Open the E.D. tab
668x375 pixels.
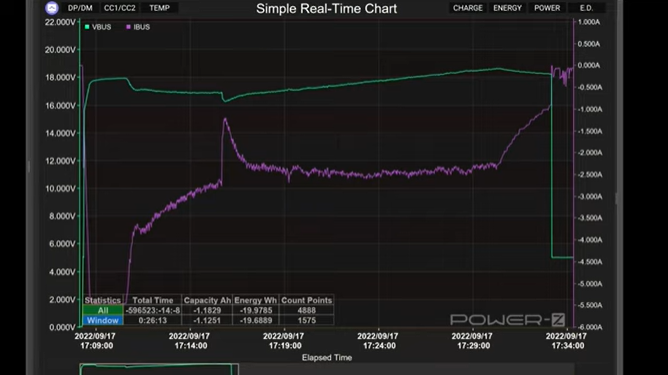(586, 8)
